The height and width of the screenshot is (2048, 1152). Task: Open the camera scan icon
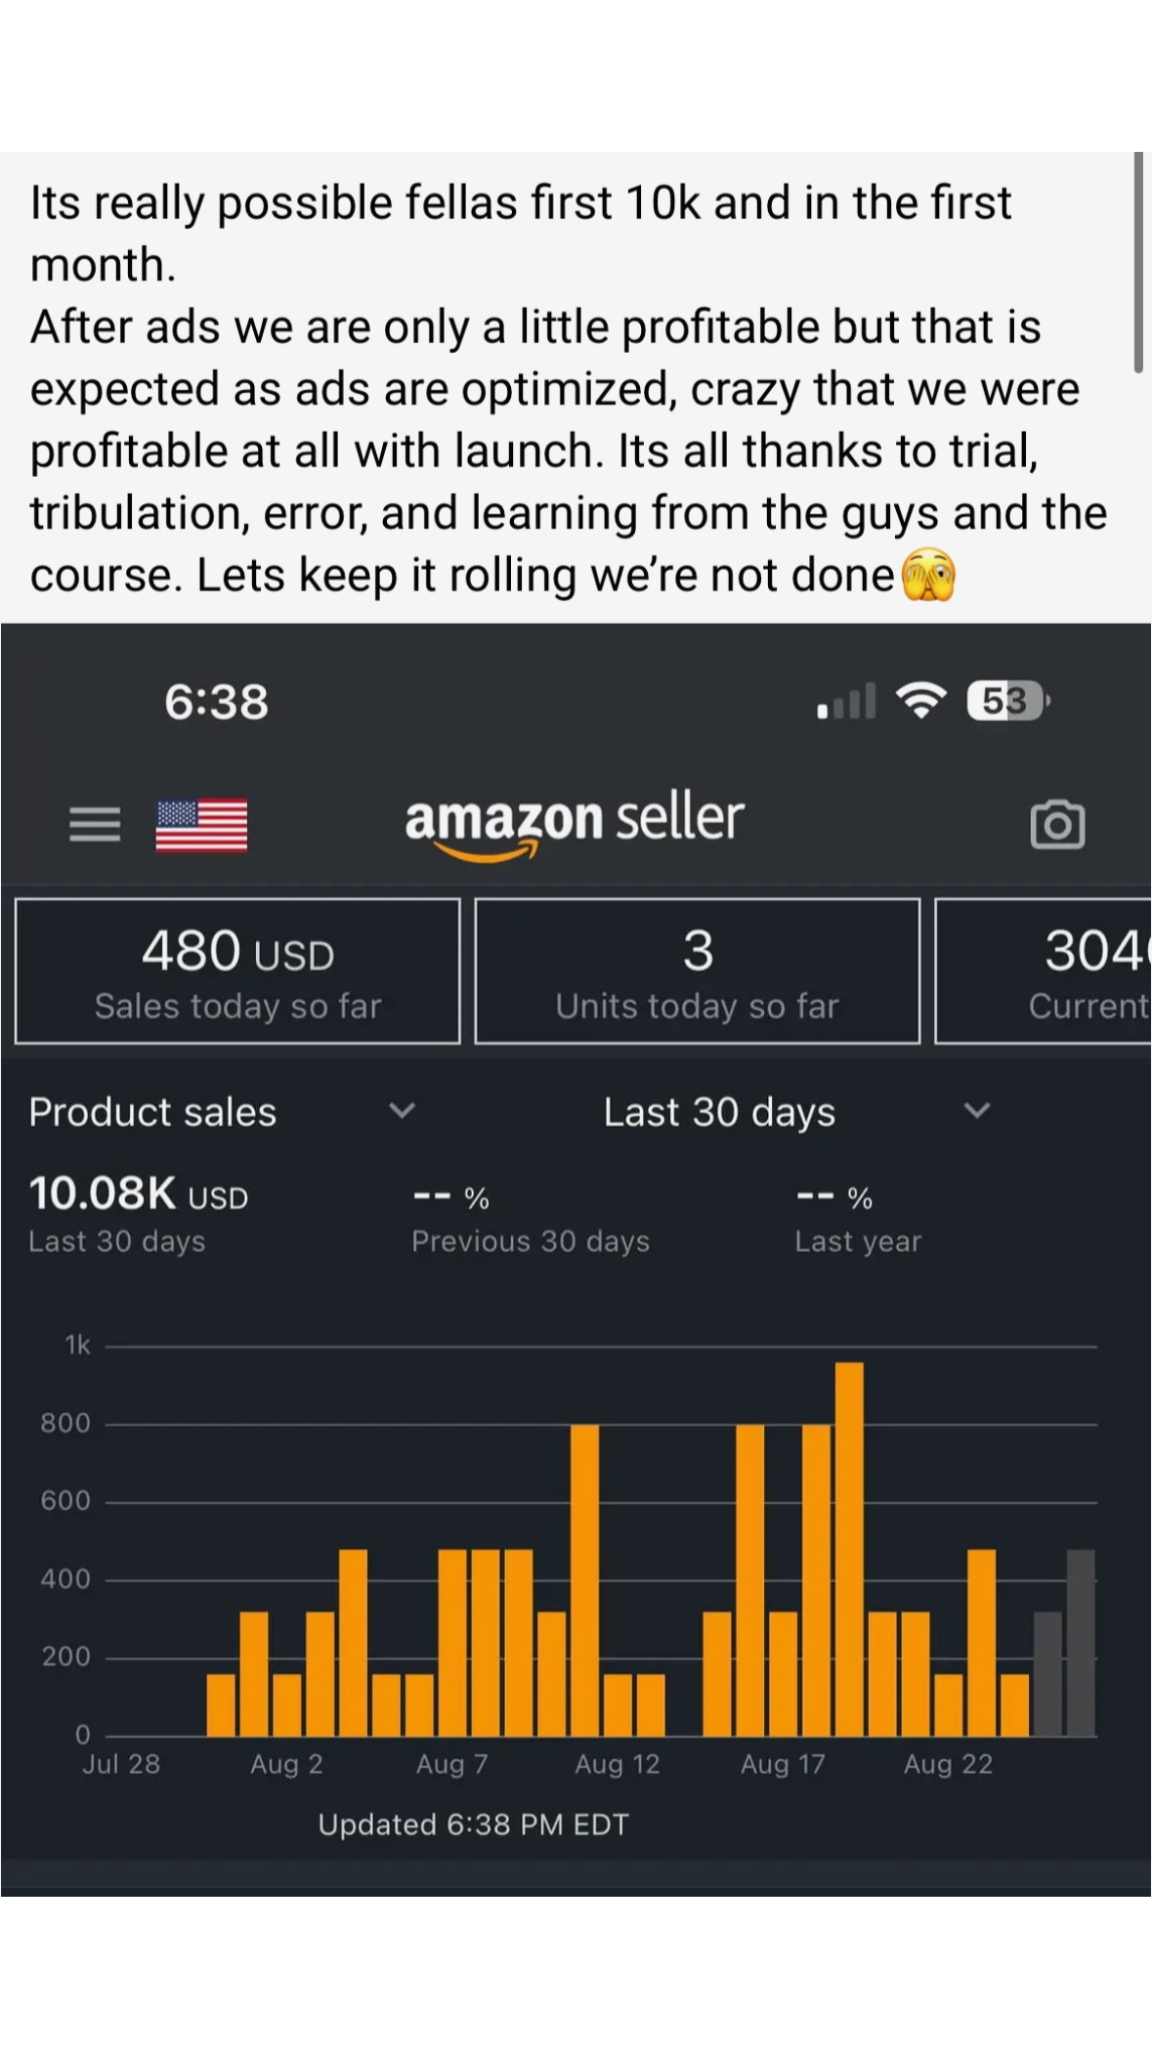1057,825
